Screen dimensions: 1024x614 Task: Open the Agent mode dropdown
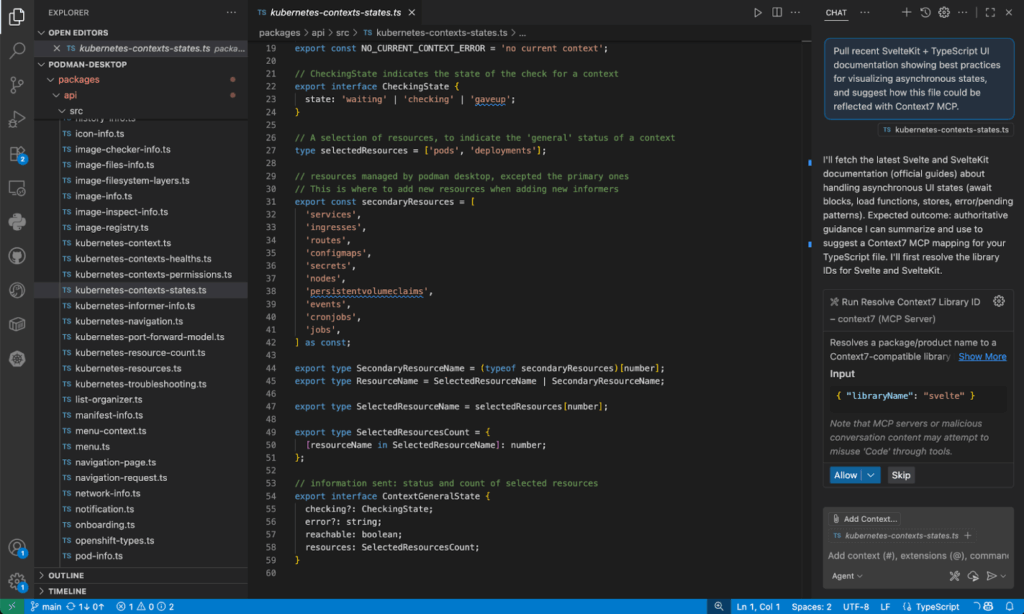point(847,576)
